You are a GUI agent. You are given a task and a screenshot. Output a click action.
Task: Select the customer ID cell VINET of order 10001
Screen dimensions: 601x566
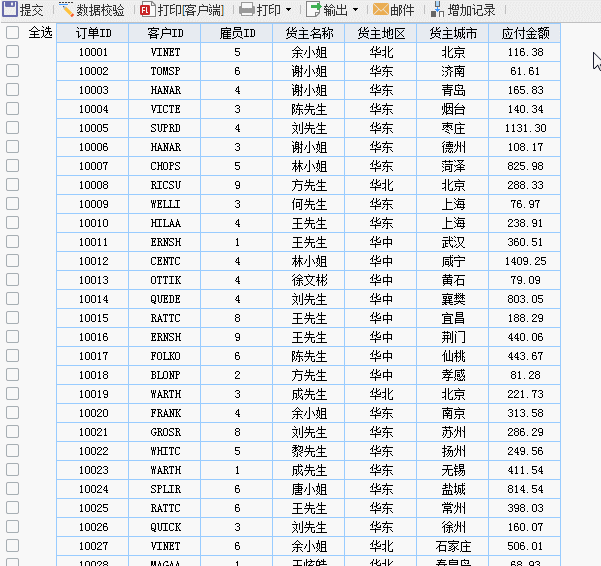point(165,52)
